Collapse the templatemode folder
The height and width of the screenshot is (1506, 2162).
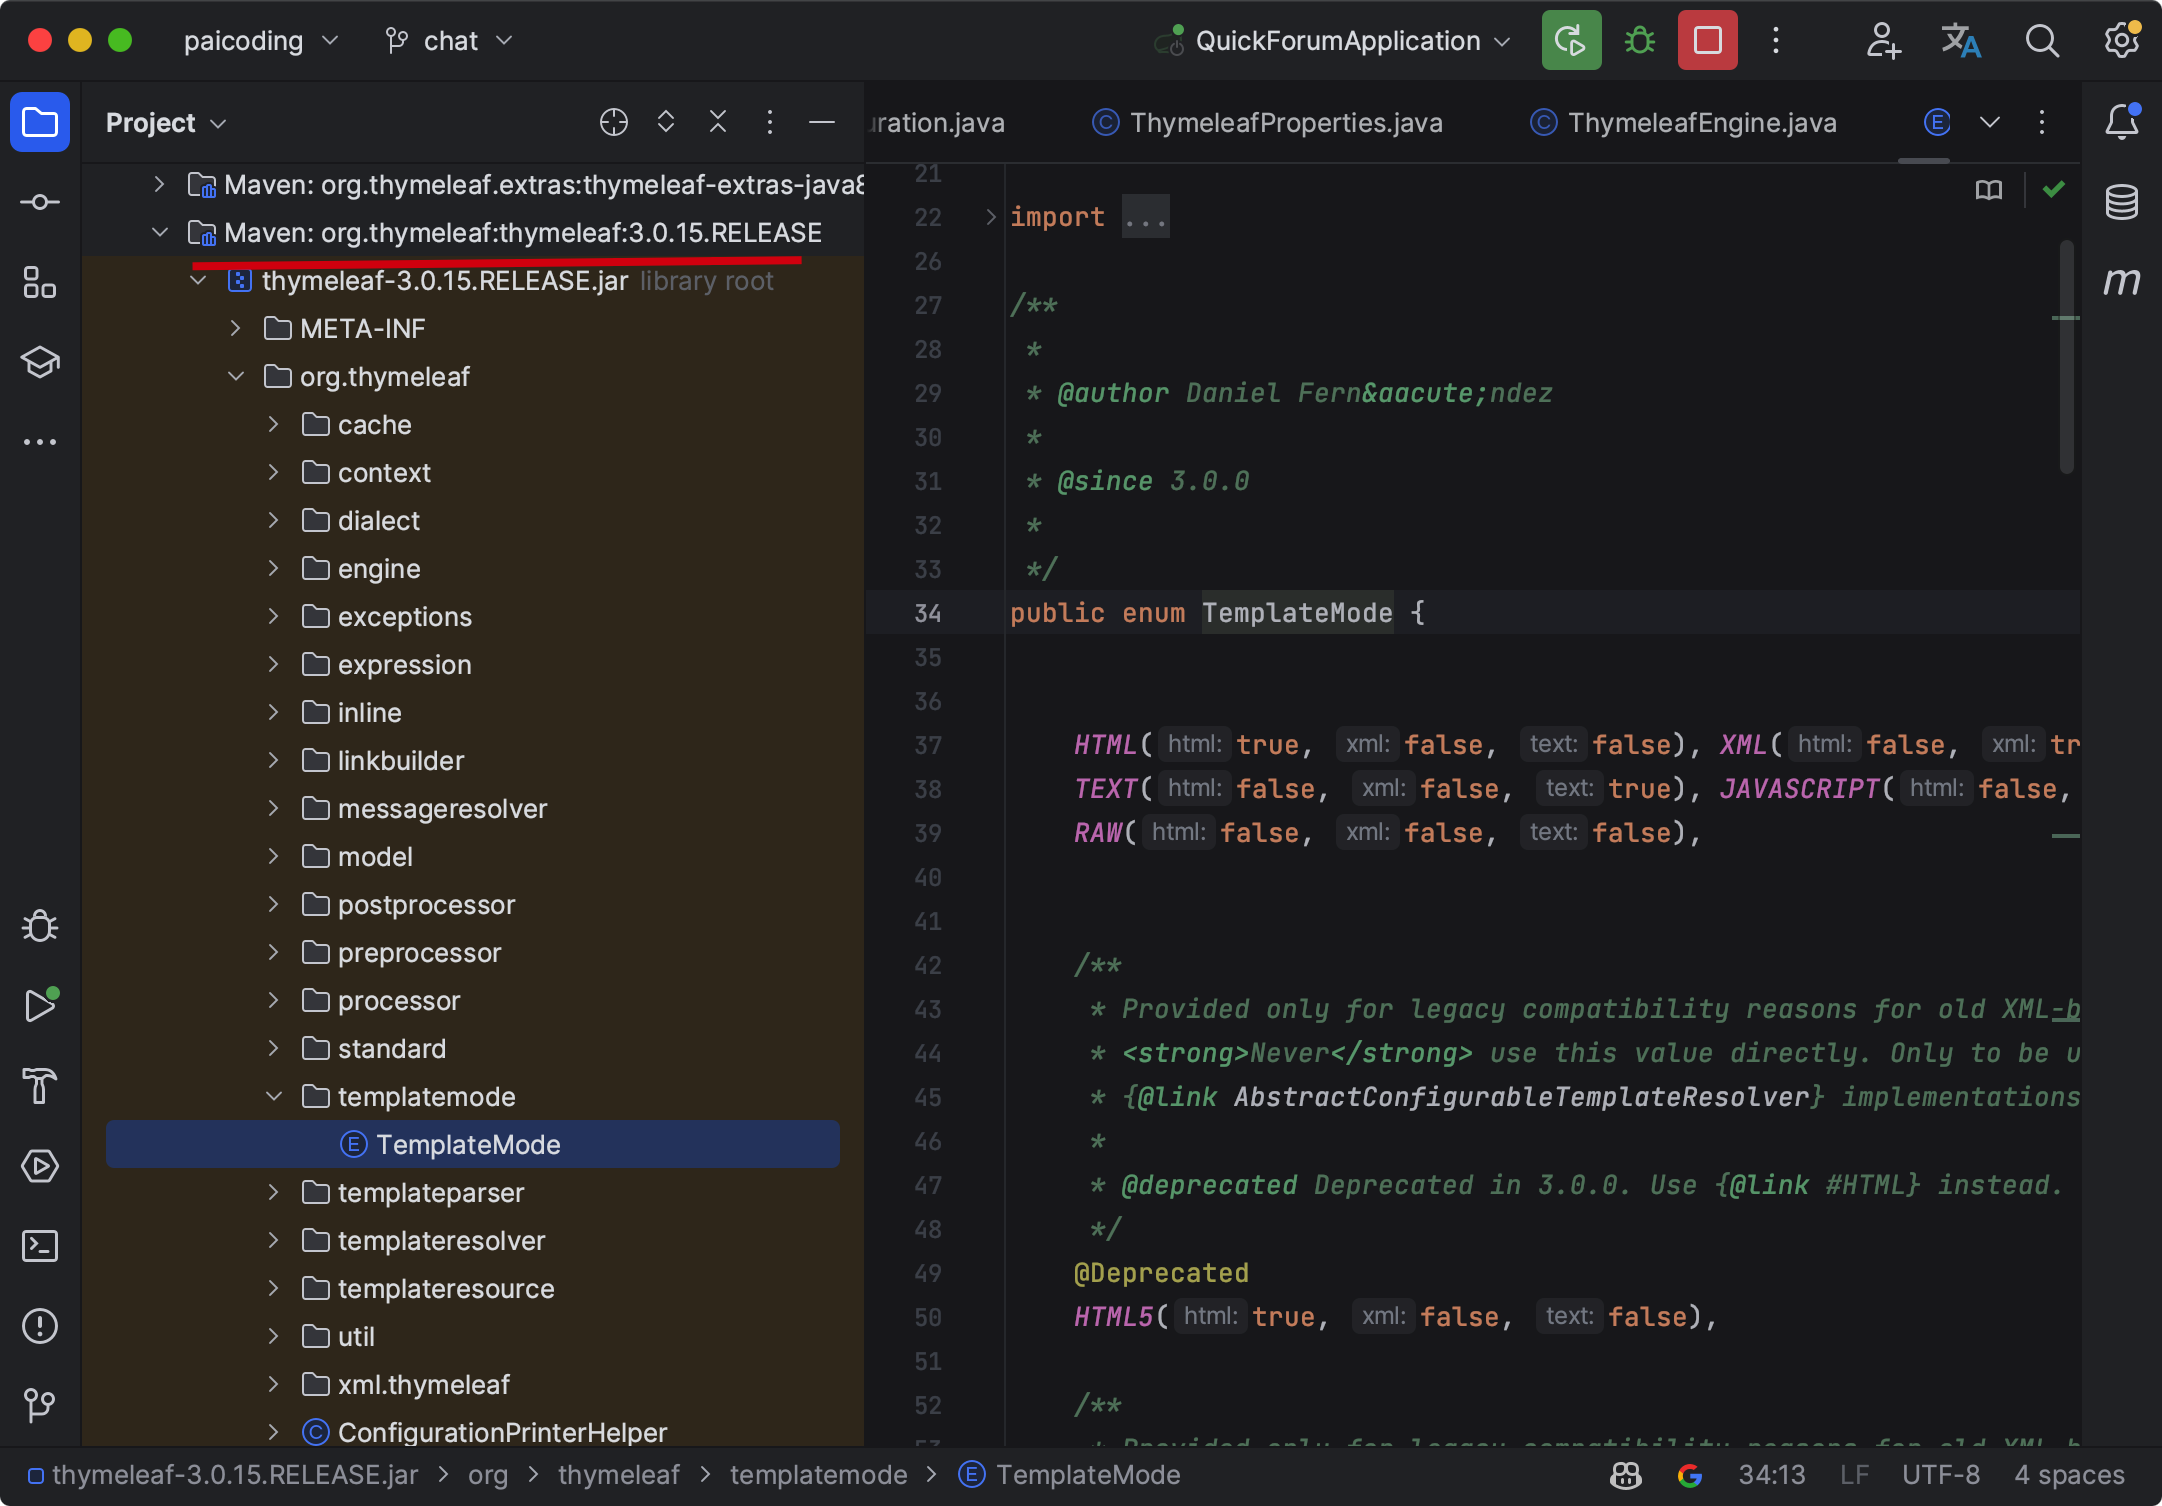(x=274, y=1097)
